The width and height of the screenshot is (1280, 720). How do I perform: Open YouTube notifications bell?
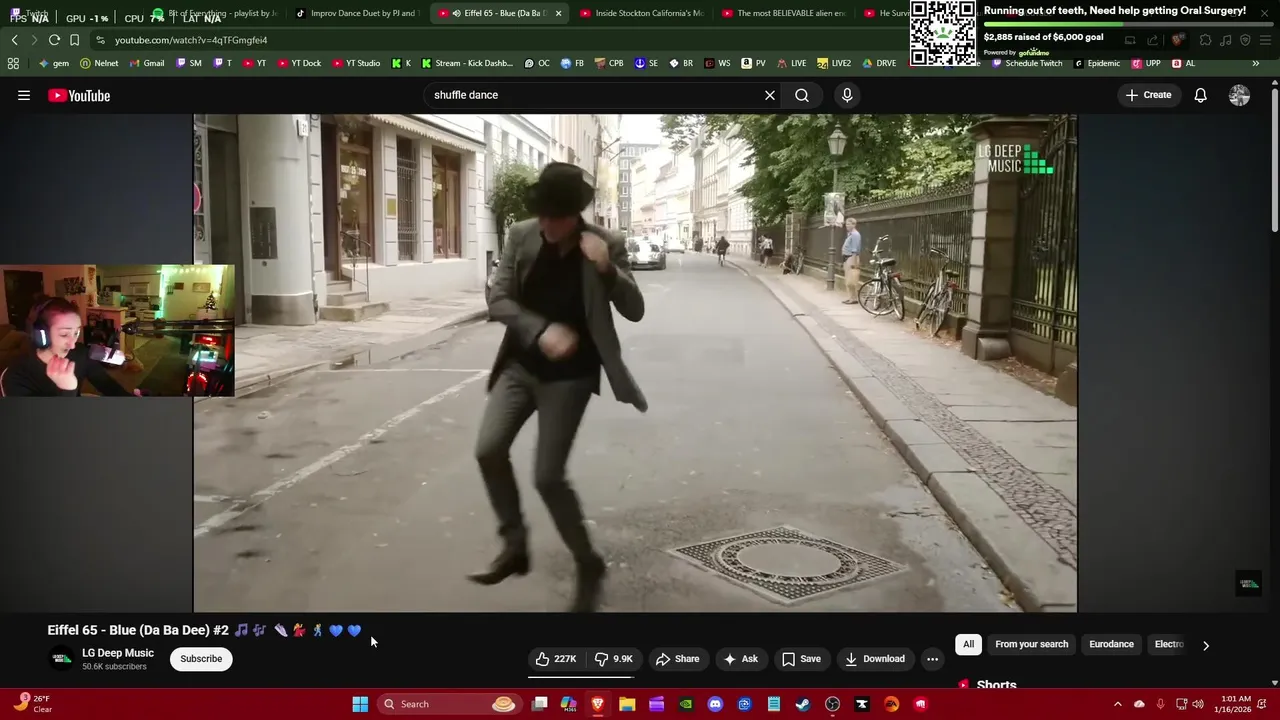pos(1200,95)
